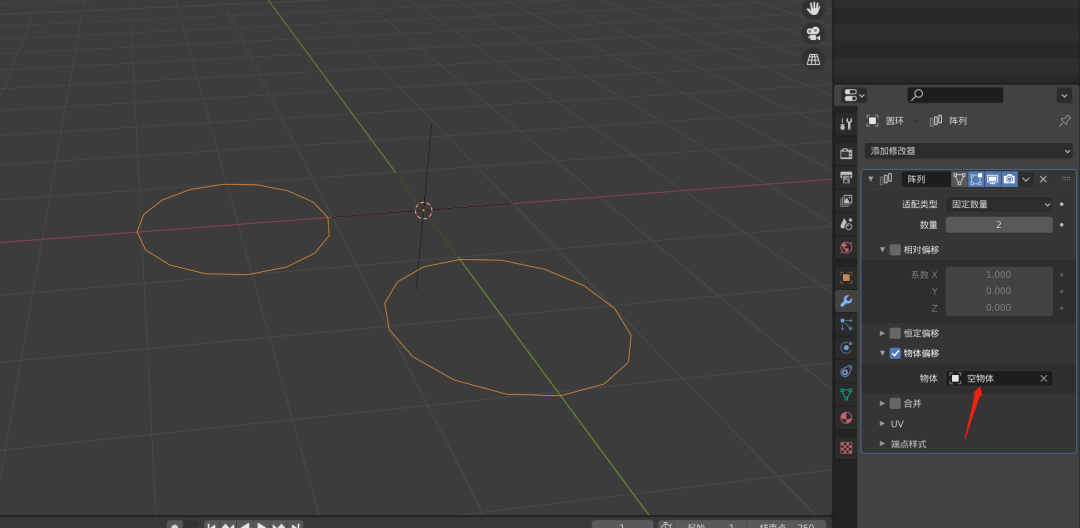The width and height of the screenshot is (1080, 528).
Task: Expand the 恒定偏移 section
Action: tap(882, 332)
